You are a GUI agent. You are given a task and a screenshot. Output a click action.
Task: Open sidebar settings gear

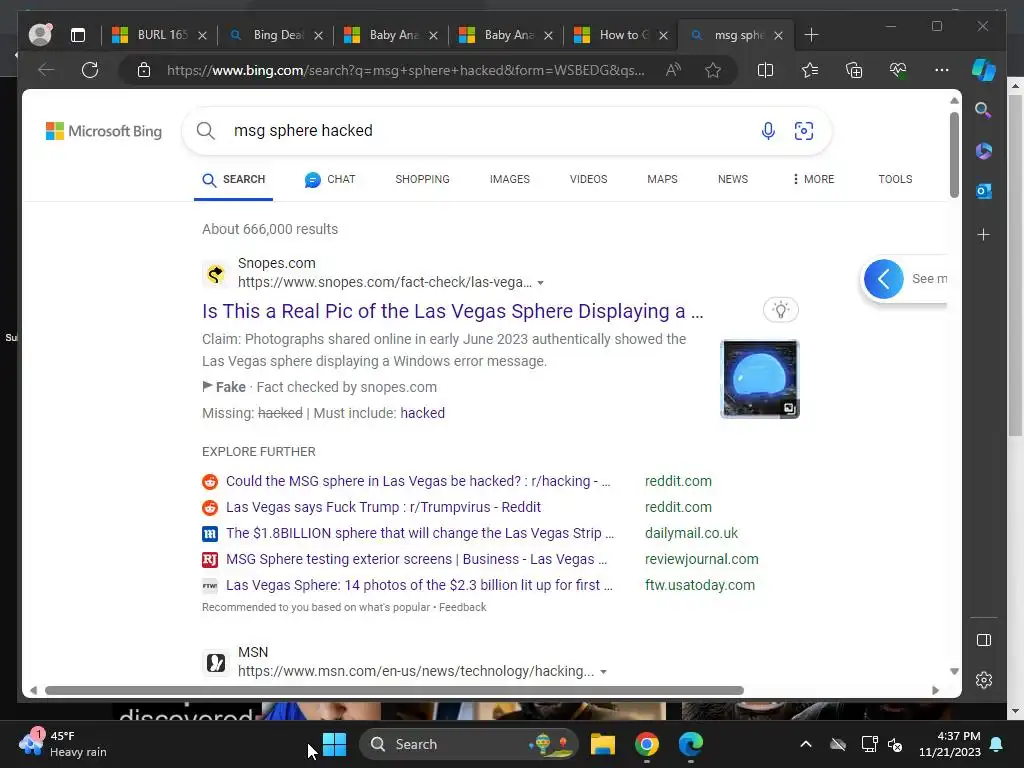pos(984,680)
